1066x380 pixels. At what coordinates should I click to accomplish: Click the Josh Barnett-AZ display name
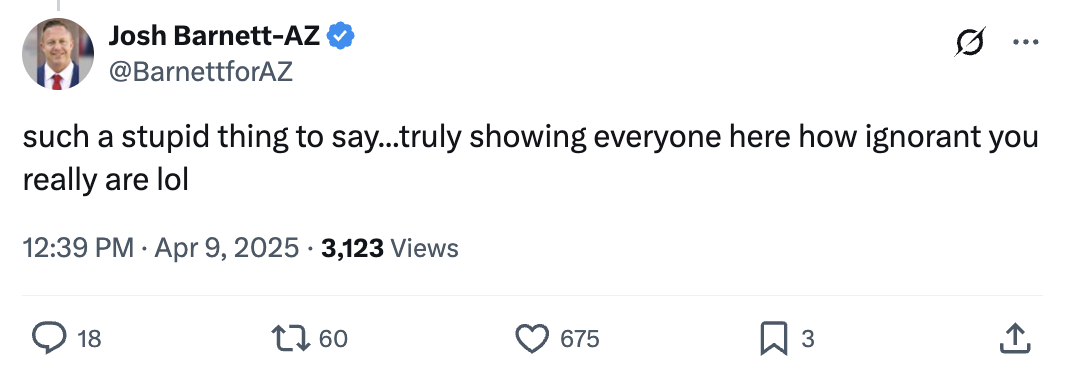(x=214, y=35)
